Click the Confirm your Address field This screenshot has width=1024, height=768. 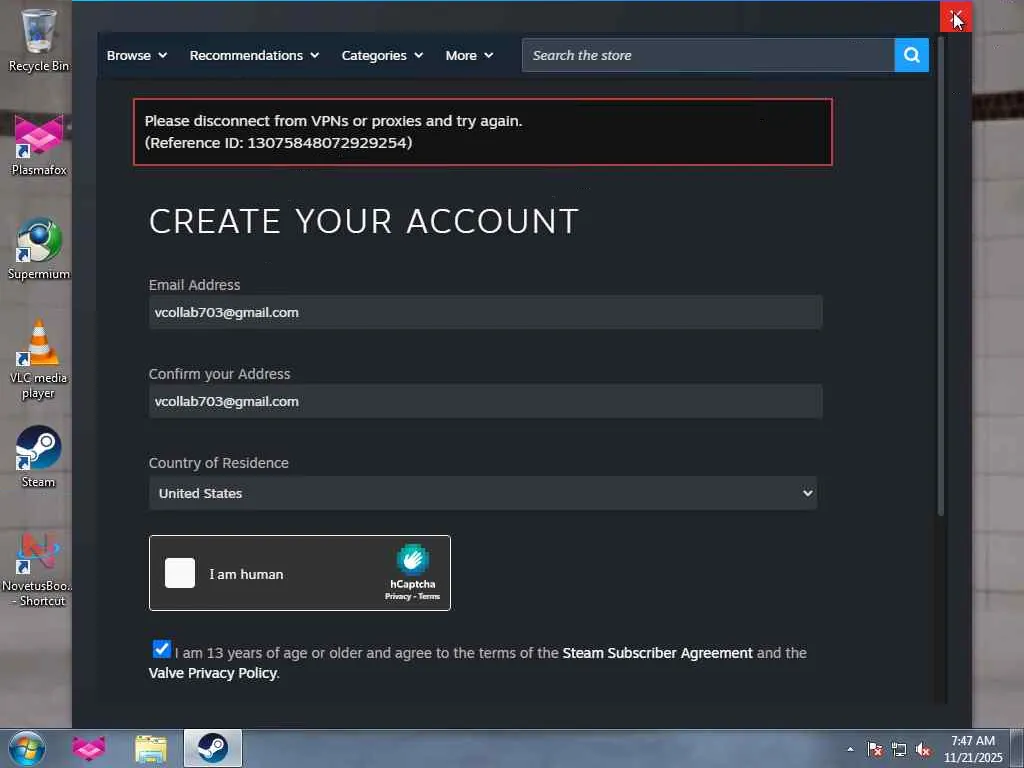pyautogui.click(x=485, y=401)
